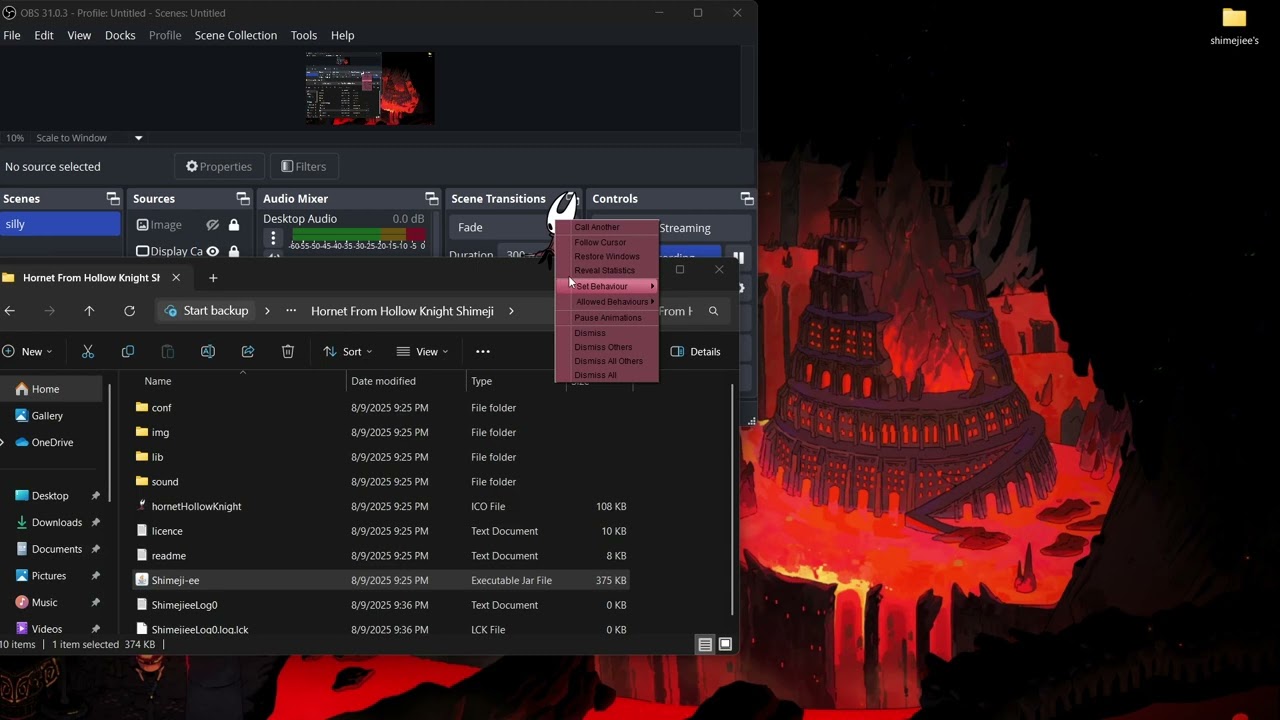Expand the breadcrumb chevron after Hornet folder
The width and height of the screenshot is (1280, 720).
(511, 311)
